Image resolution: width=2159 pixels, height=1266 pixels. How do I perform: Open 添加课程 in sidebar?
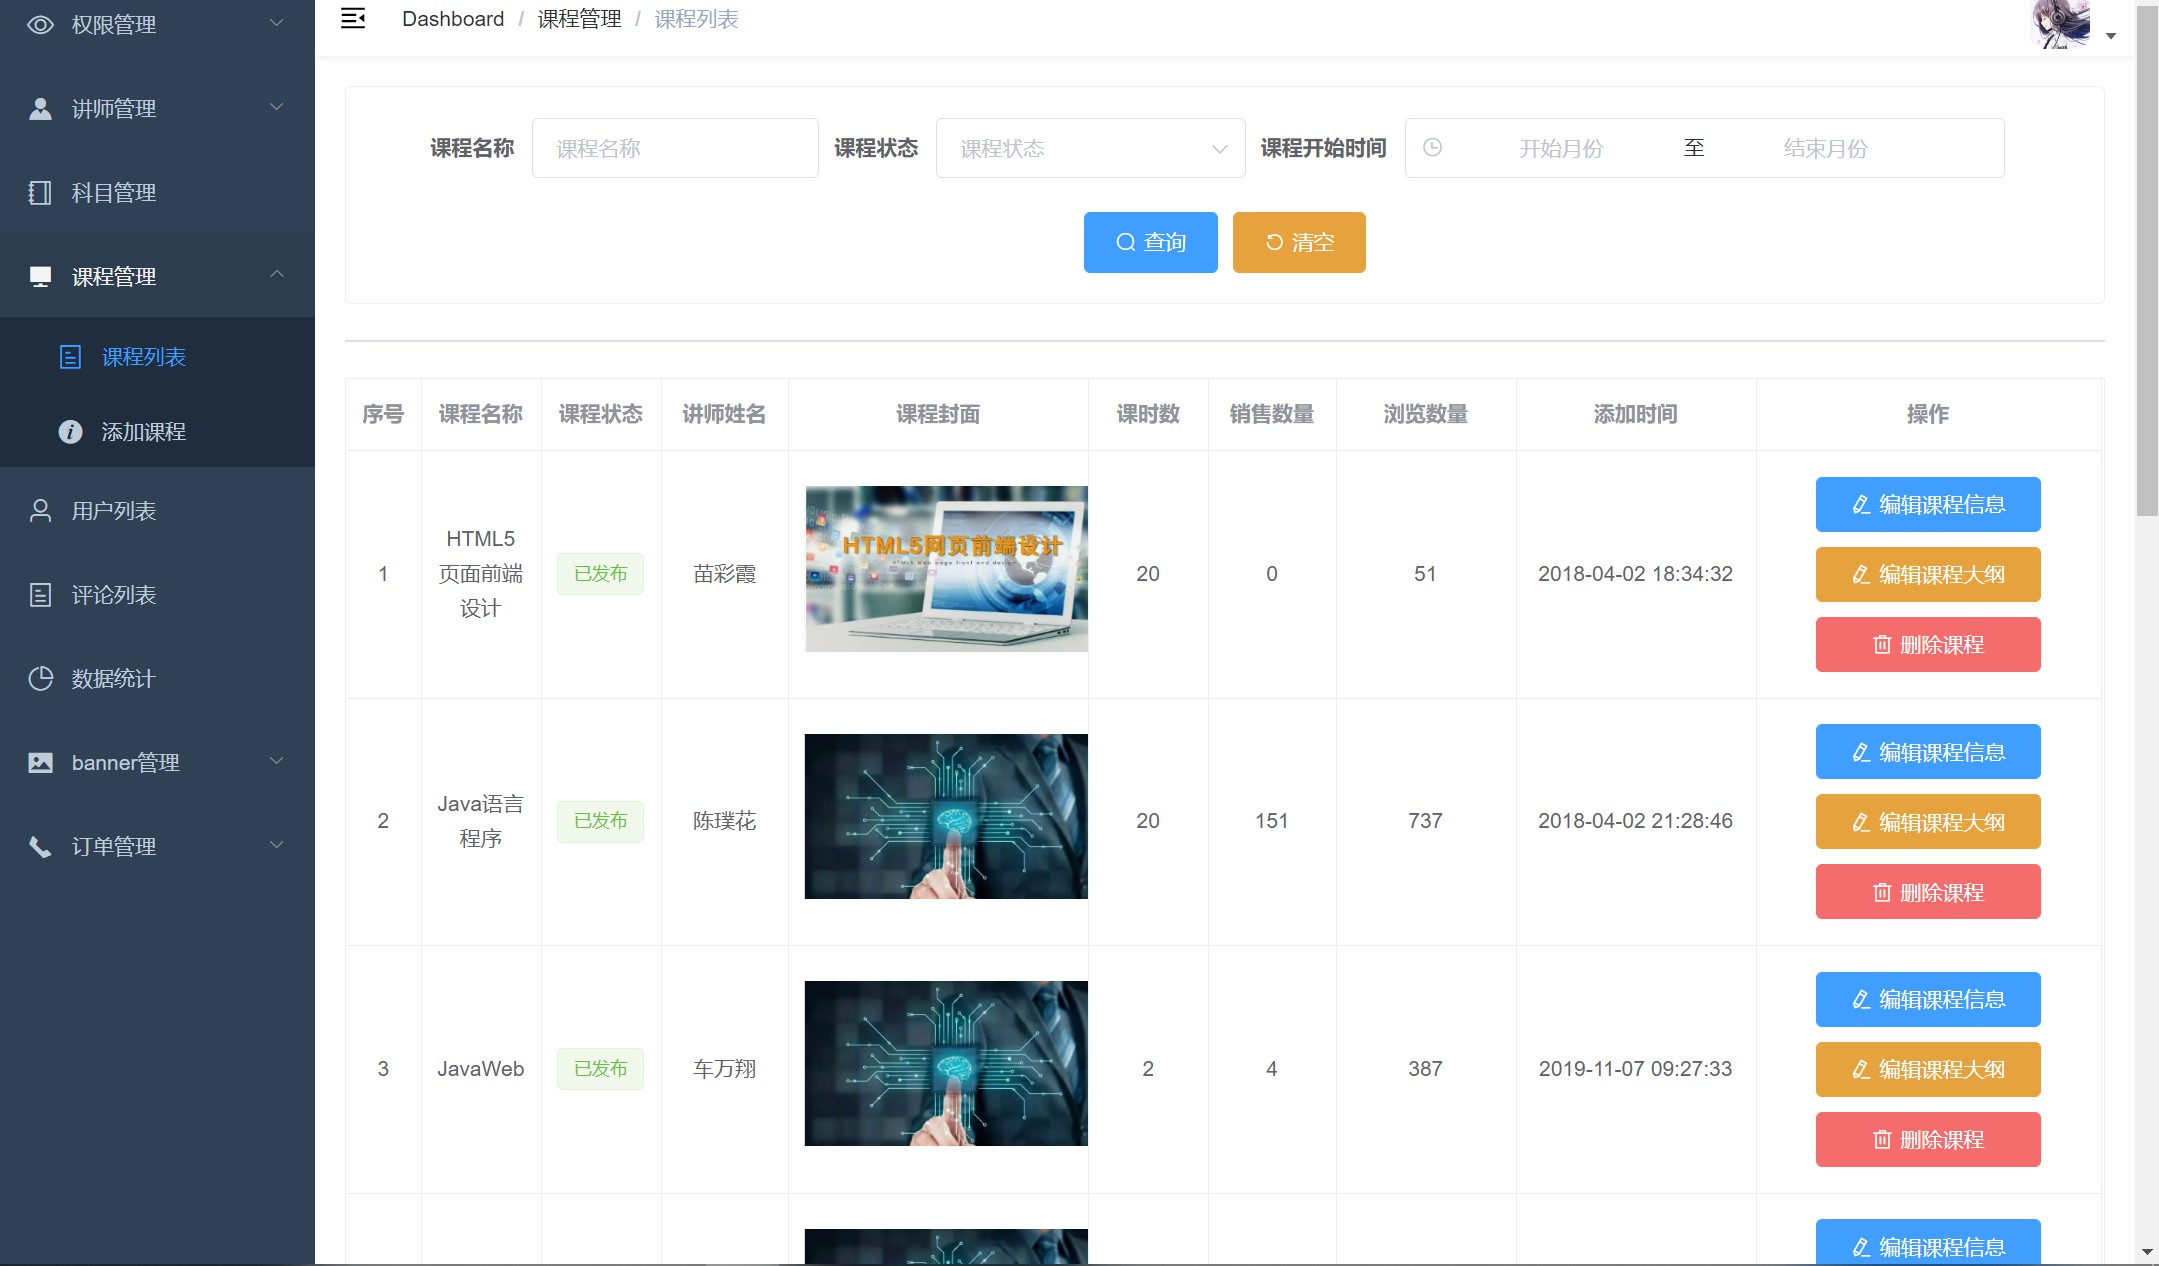click(143, 432)
